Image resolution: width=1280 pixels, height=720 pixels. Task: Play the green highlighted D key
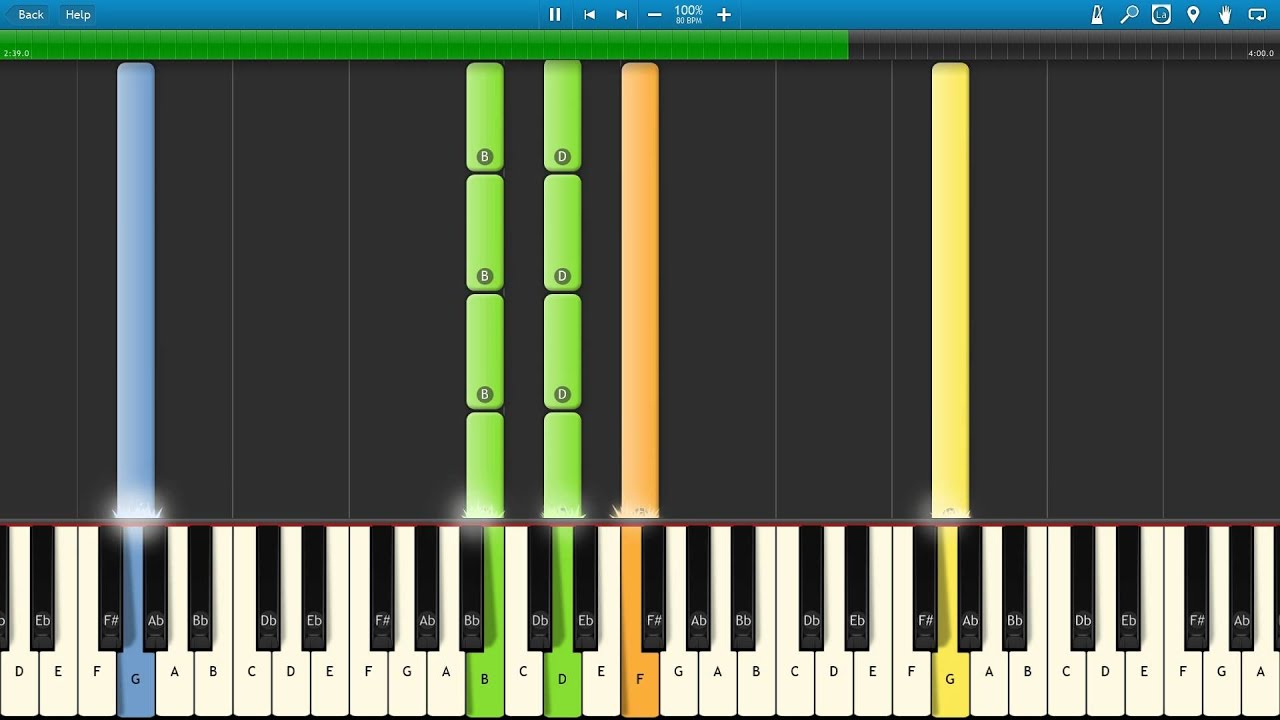(562, 680)
